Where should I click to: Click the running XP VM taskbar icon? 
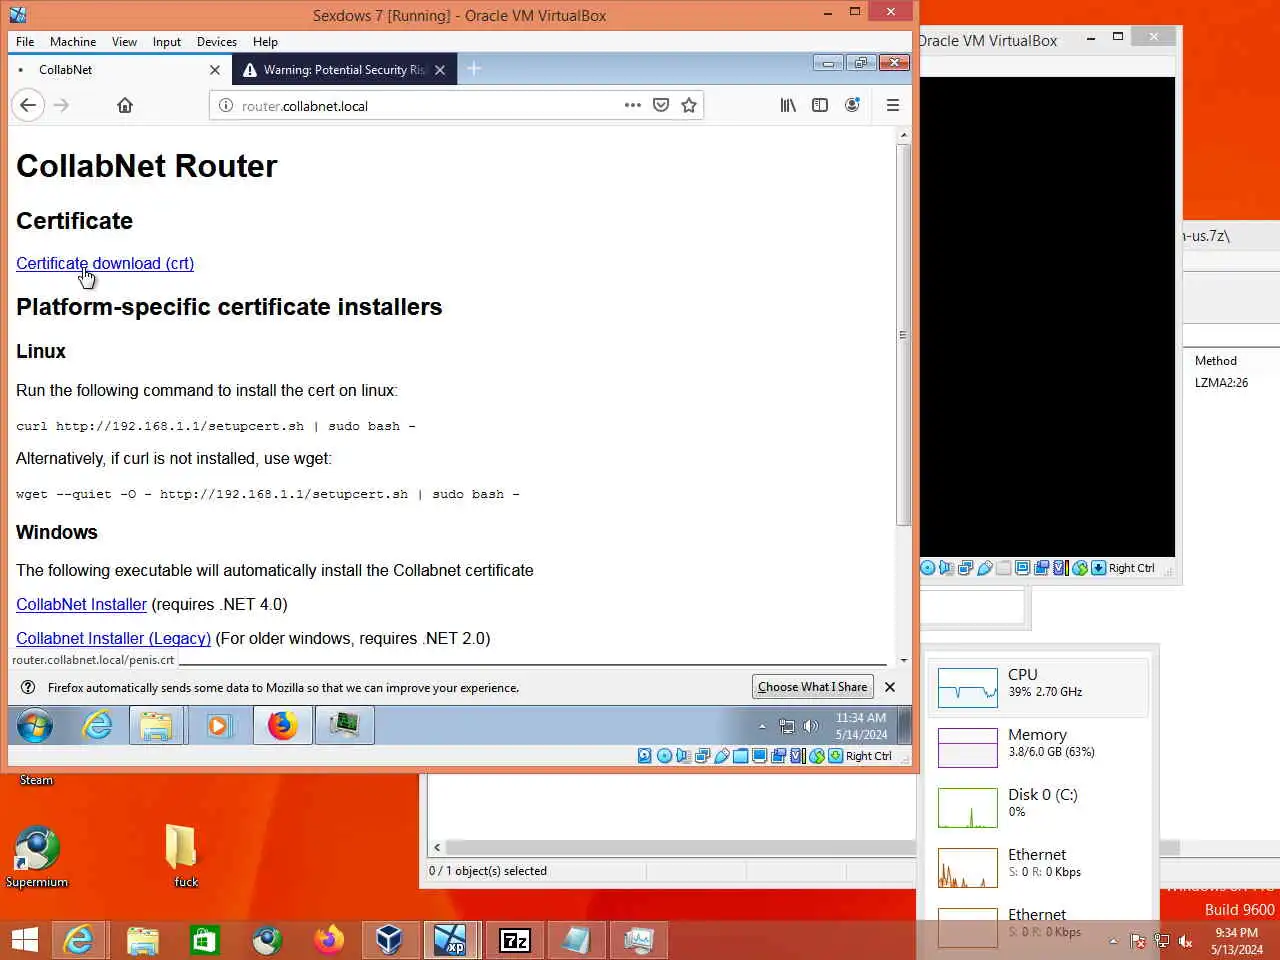(451, 940)
